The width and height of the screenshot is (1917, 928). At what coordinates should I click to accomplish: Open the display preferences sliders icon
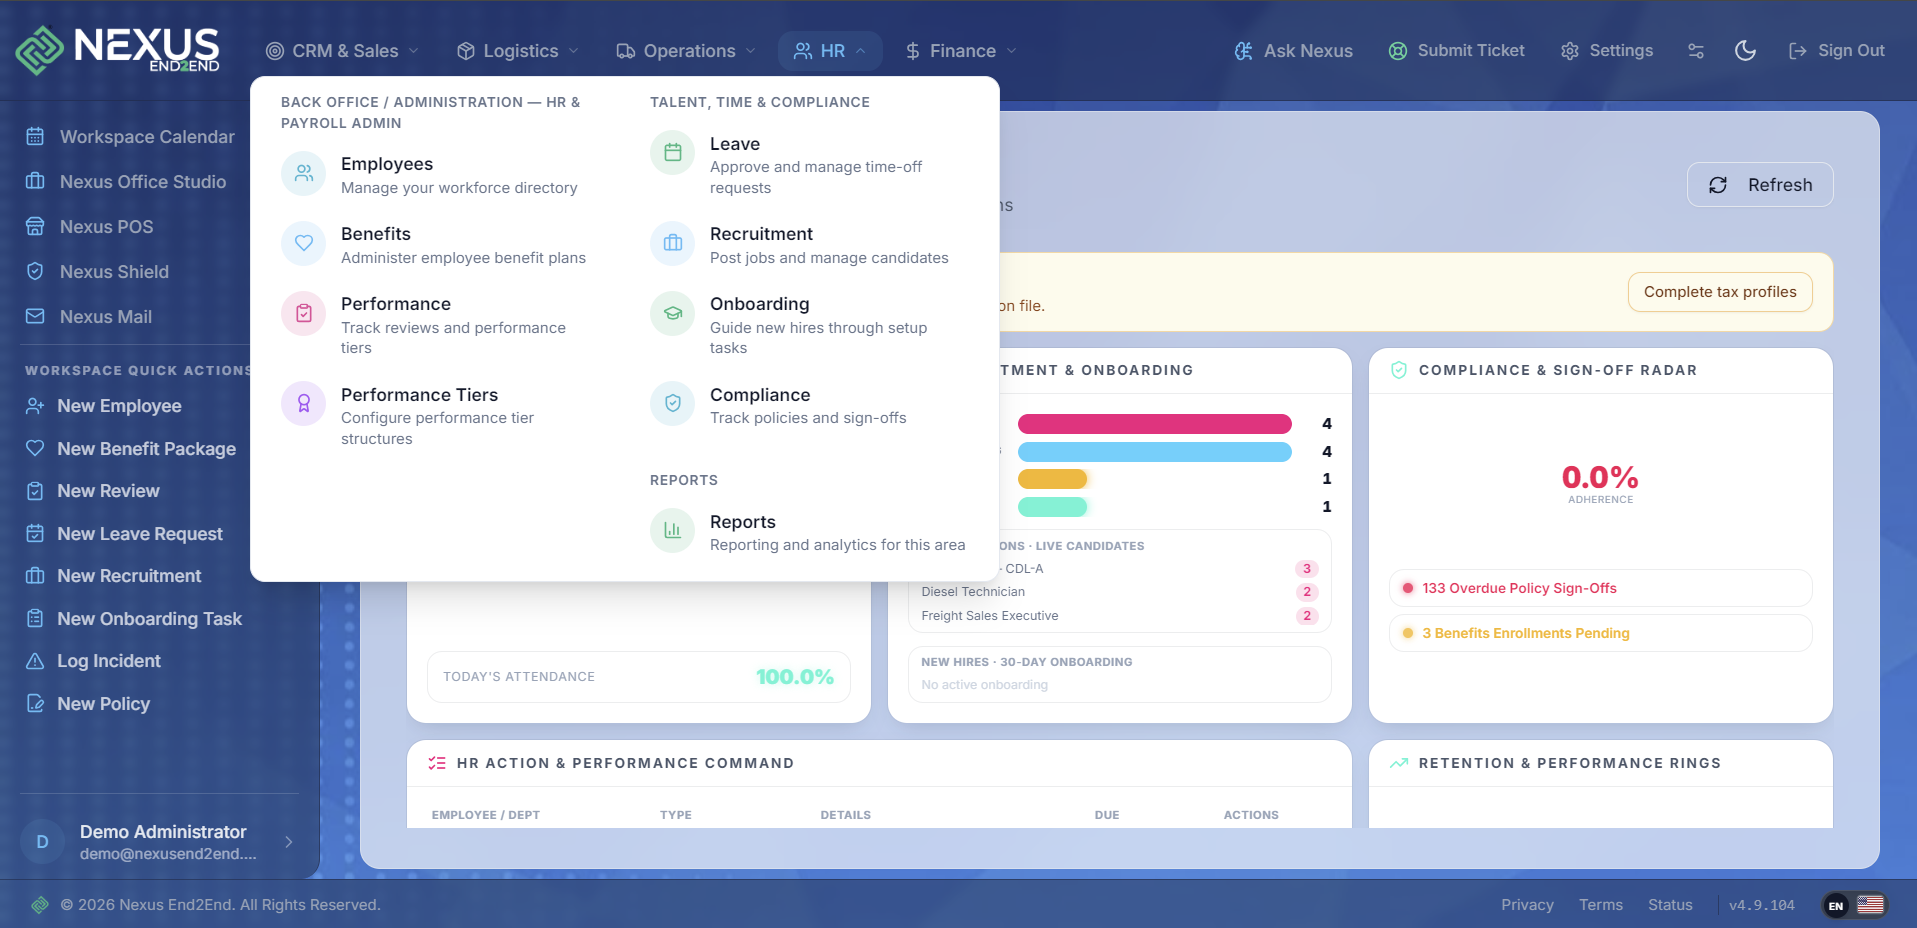[1696, 51]
